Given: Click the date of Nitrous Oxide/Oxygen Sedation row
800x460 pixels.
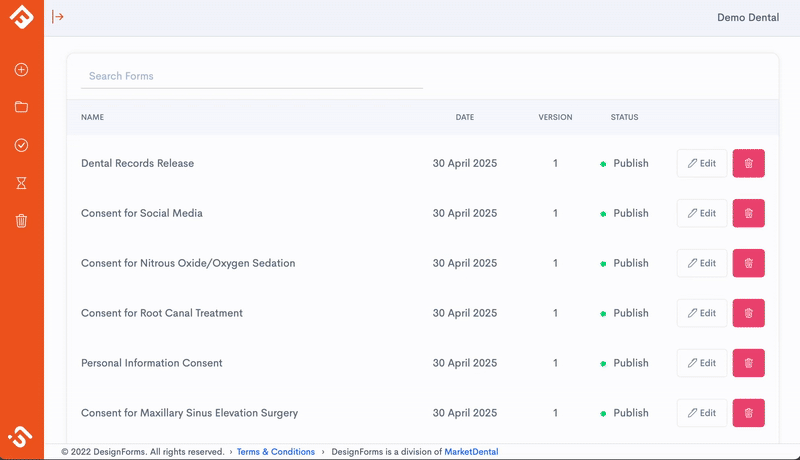Looking at the screenshot, I should (465, 263).
